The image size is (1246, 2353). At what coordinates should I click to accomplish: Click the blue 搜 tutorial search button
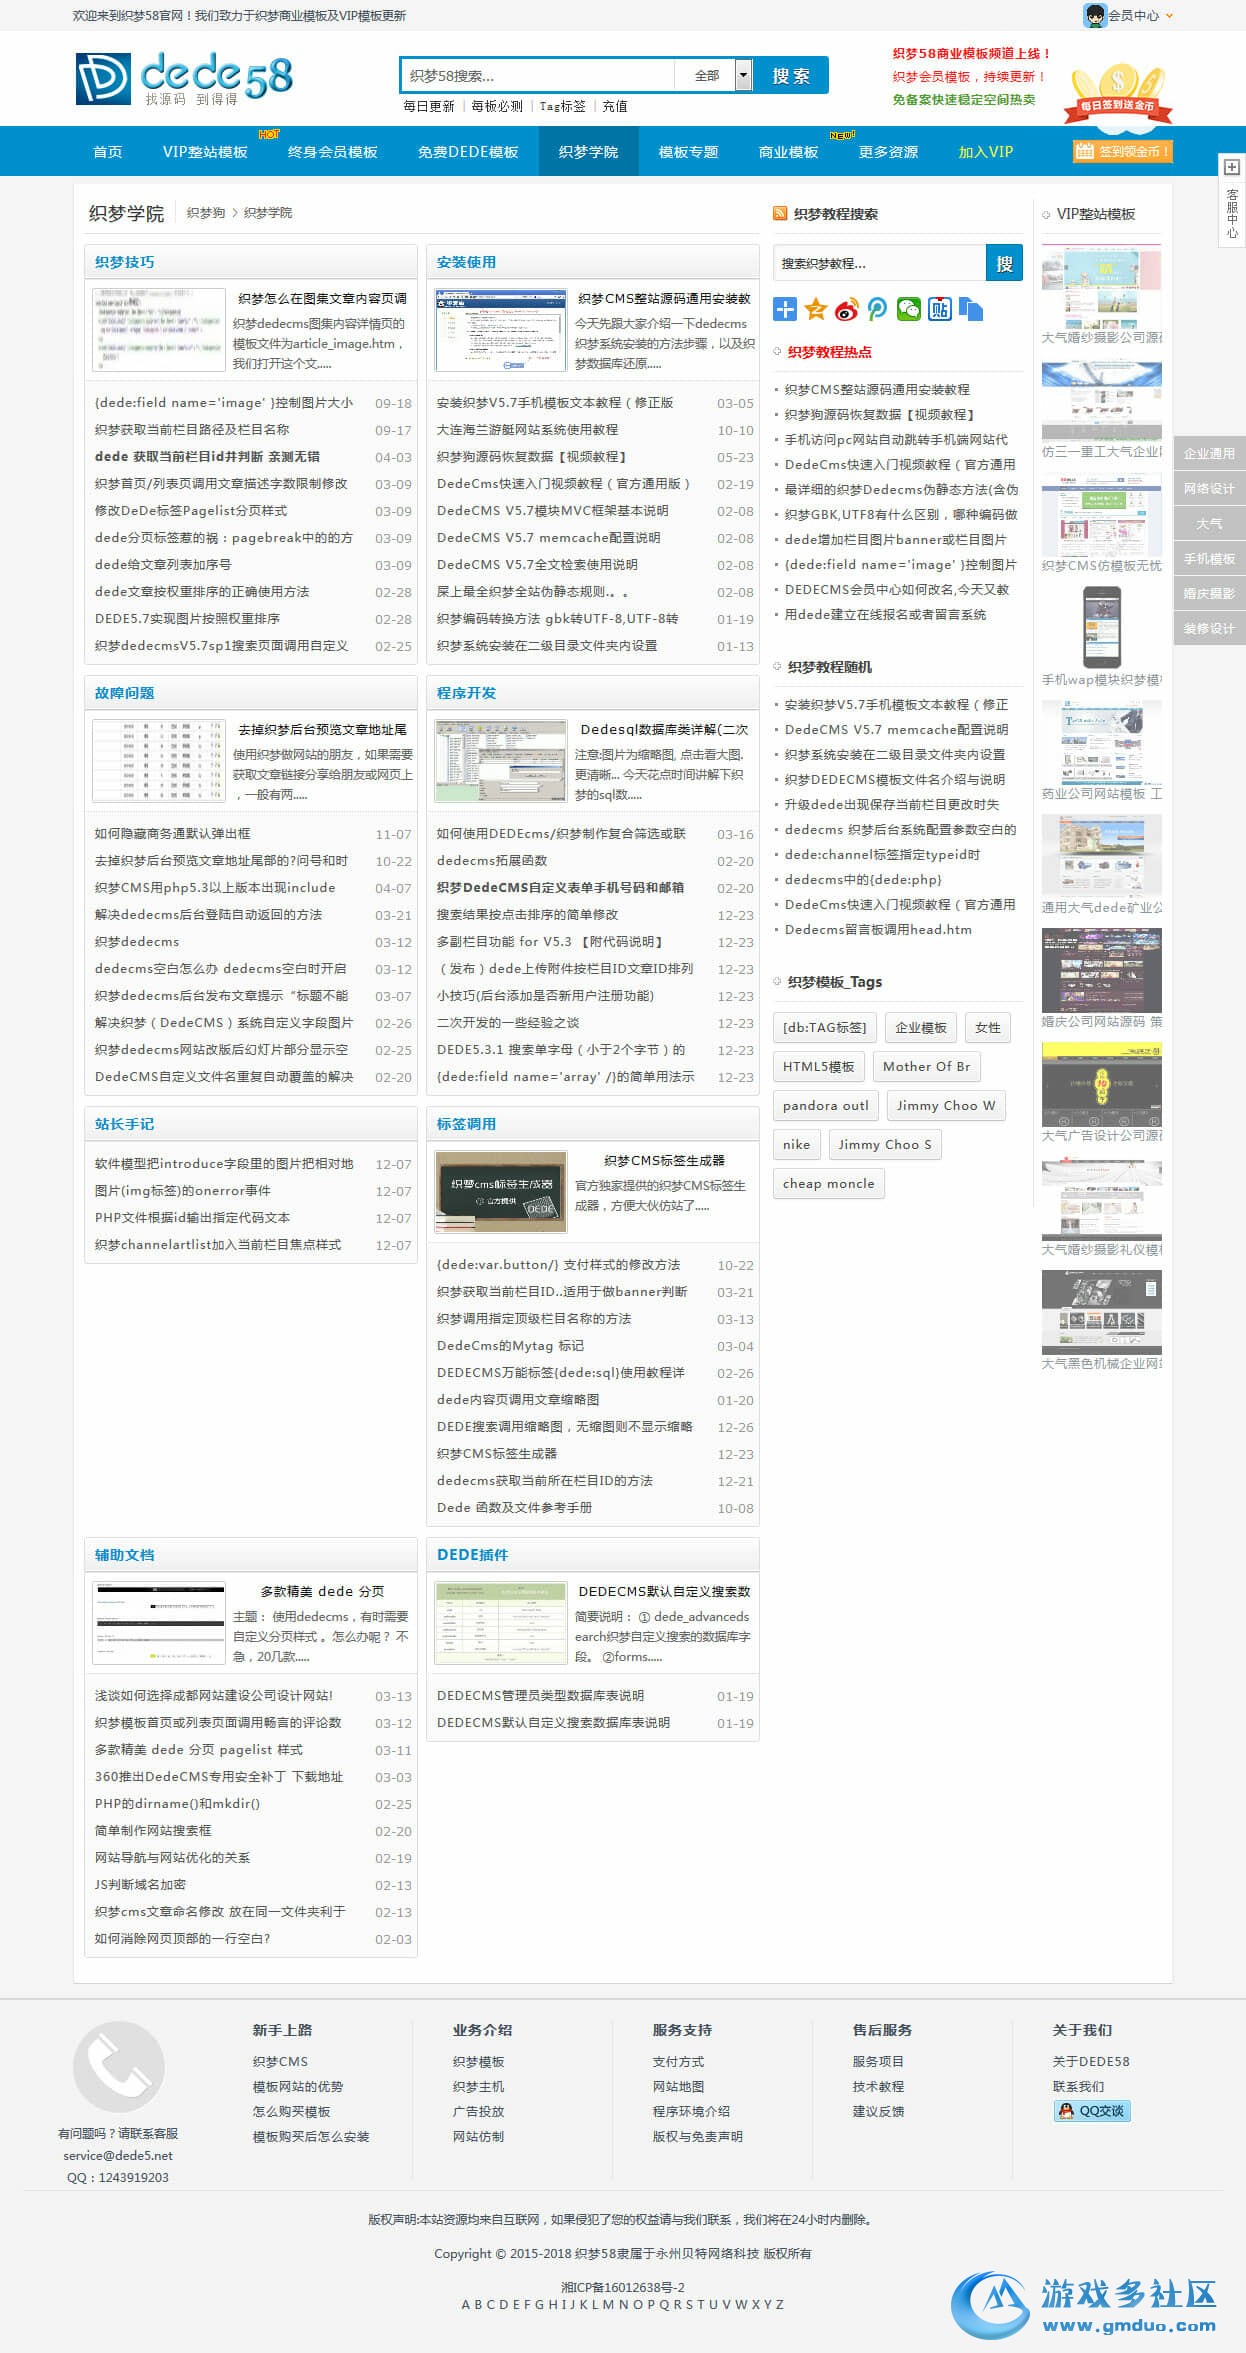coord(1004,263)
